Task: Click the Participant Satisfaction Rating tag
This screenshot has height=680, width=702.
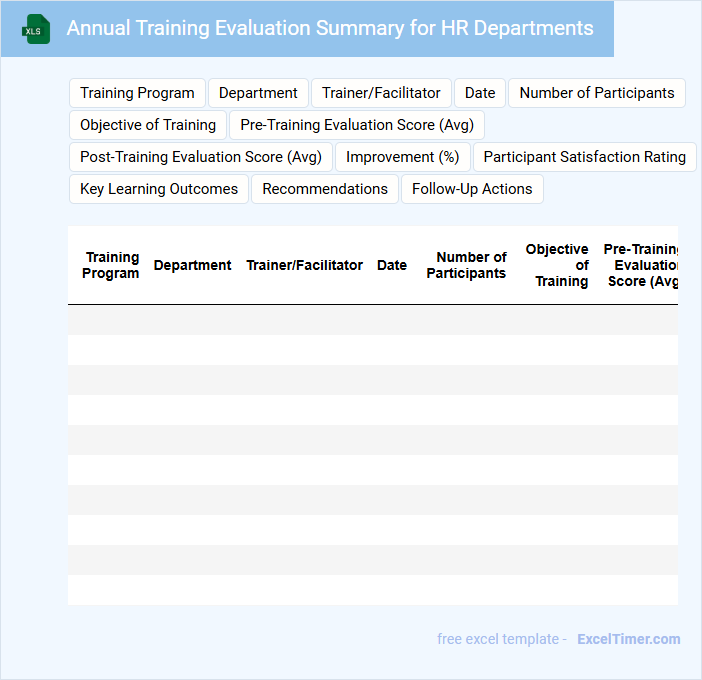Action: [x=585, y=157]
